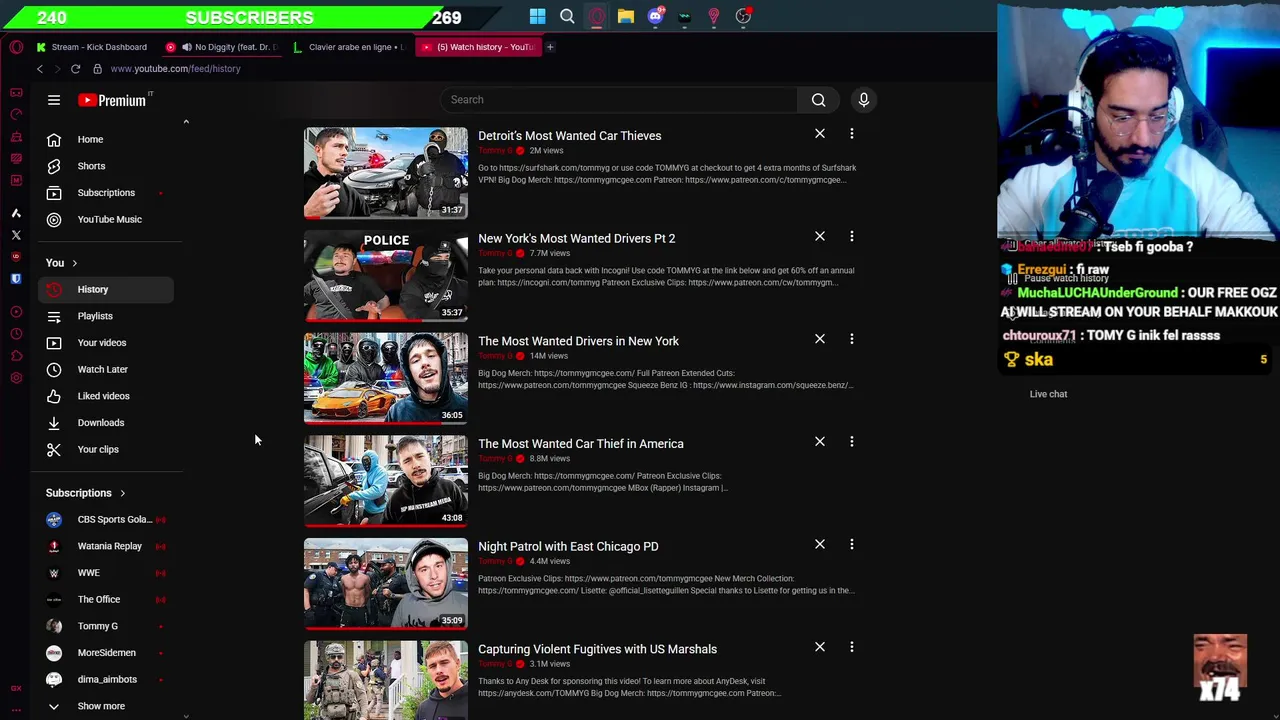The height and width of the screenshot is (720, 1280).
Task: Play Night Patrol with East Chicago PD thumbnail
Action: (x=386, y=583)
